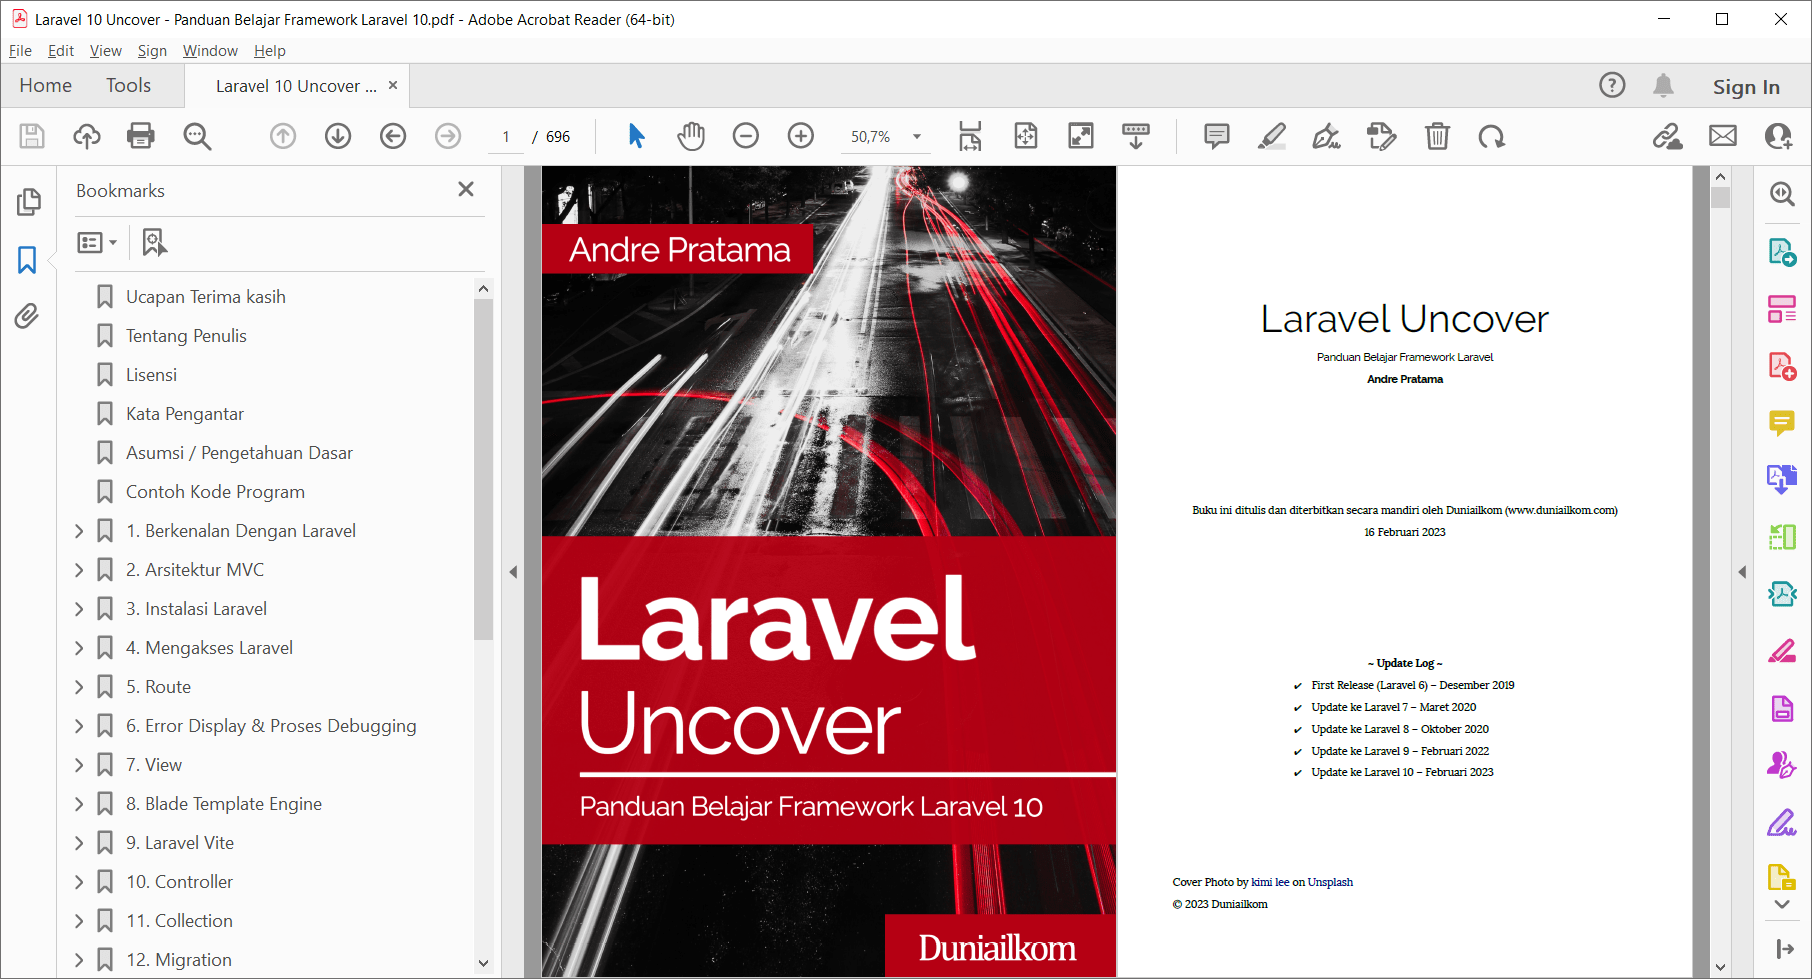The image size is (1812, 979).
Task: Click the Sign In button
Action: (1746, 87)
